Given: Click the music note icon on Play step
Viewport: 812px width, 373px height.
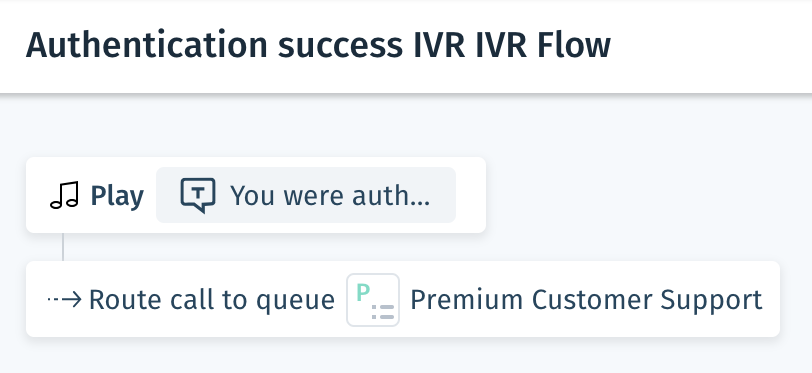Looking at the screenshot, I should point(65,195).
